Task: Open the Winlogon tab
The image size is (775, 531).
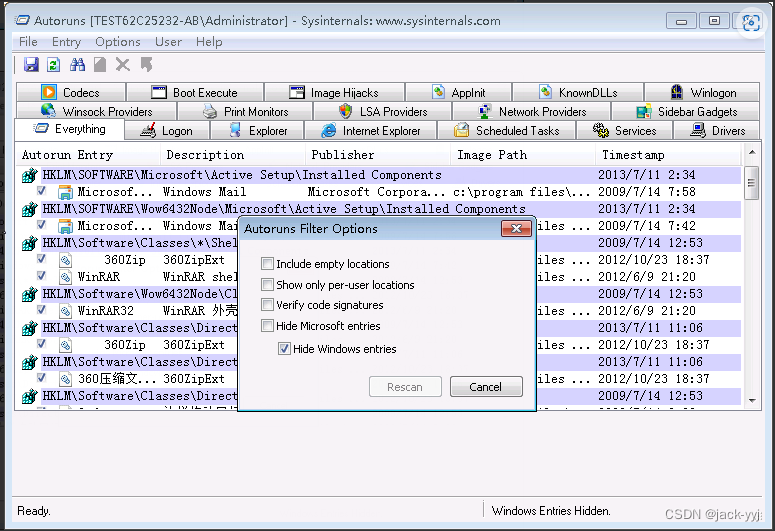Action: (x=702, y=92)
